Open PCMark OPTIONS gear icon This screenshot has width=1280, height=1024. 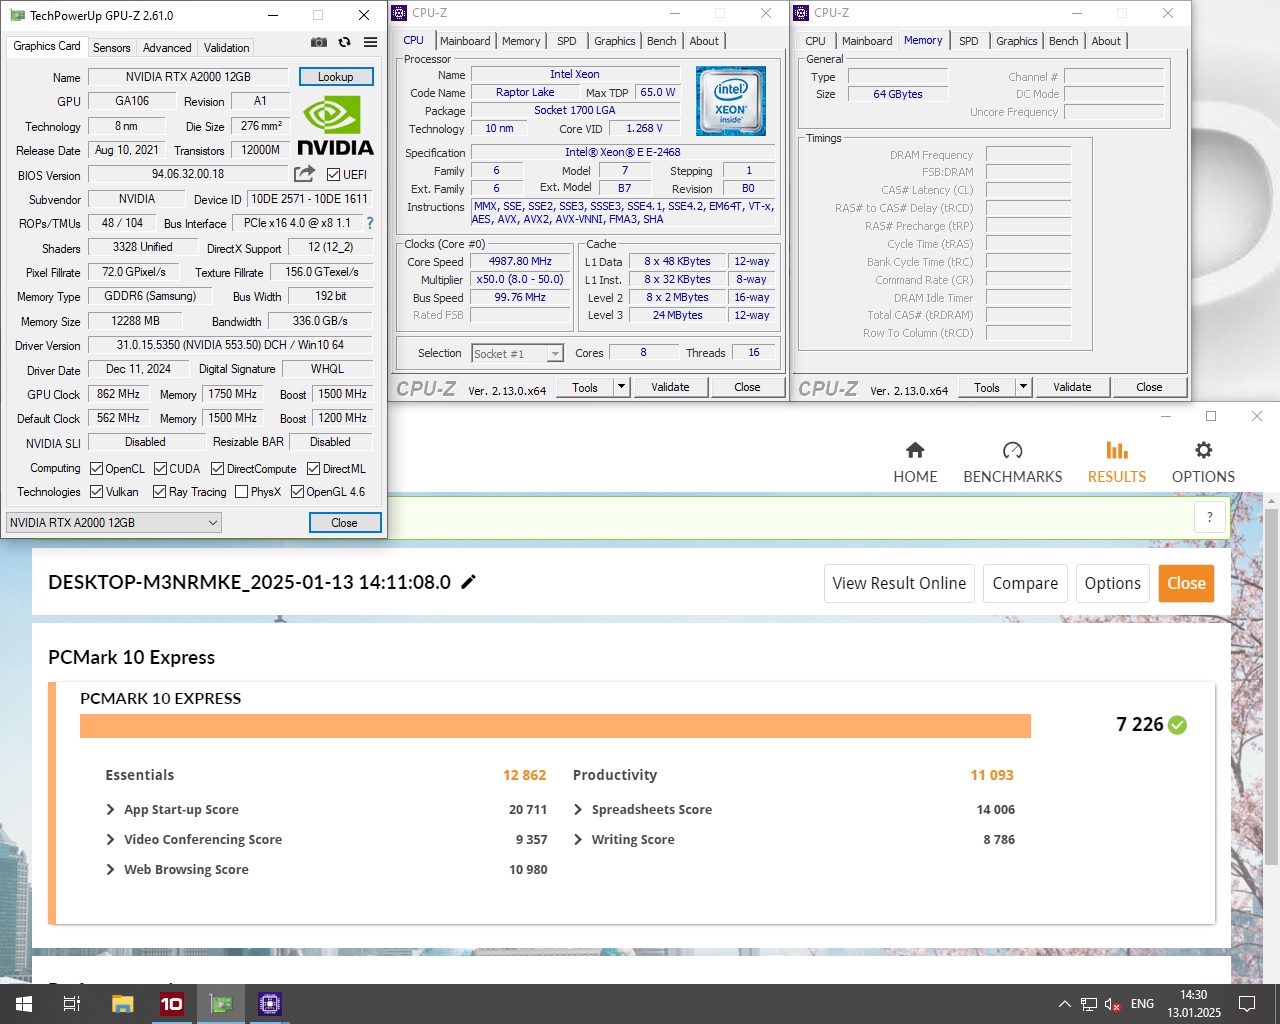pos(1203,450)
